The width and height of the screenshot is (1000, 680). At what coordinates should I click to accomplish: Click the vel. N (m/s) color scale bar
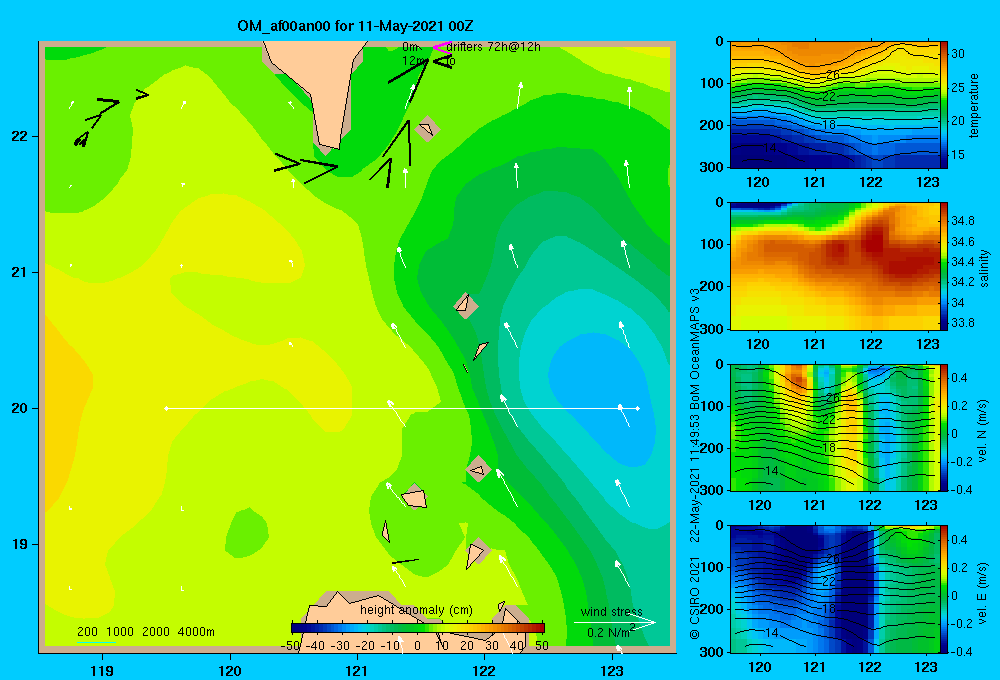point(944,427)
